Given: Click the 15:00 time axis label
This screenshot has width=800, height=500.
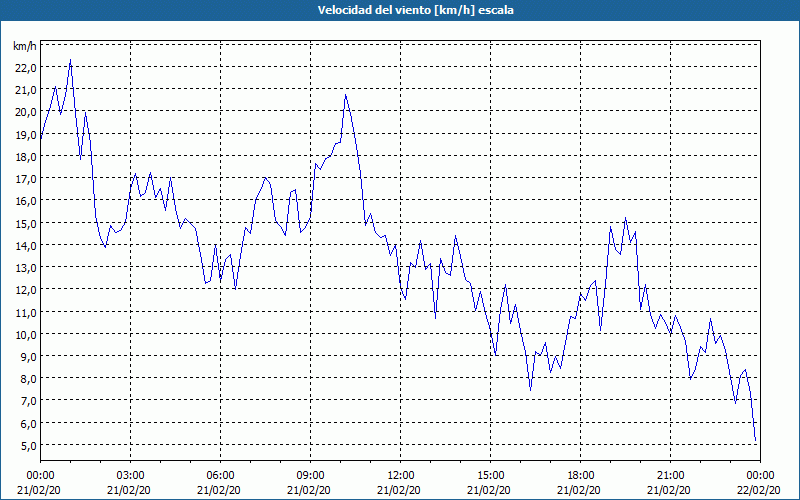Looking at the screenshot, I should click(490, 476).
